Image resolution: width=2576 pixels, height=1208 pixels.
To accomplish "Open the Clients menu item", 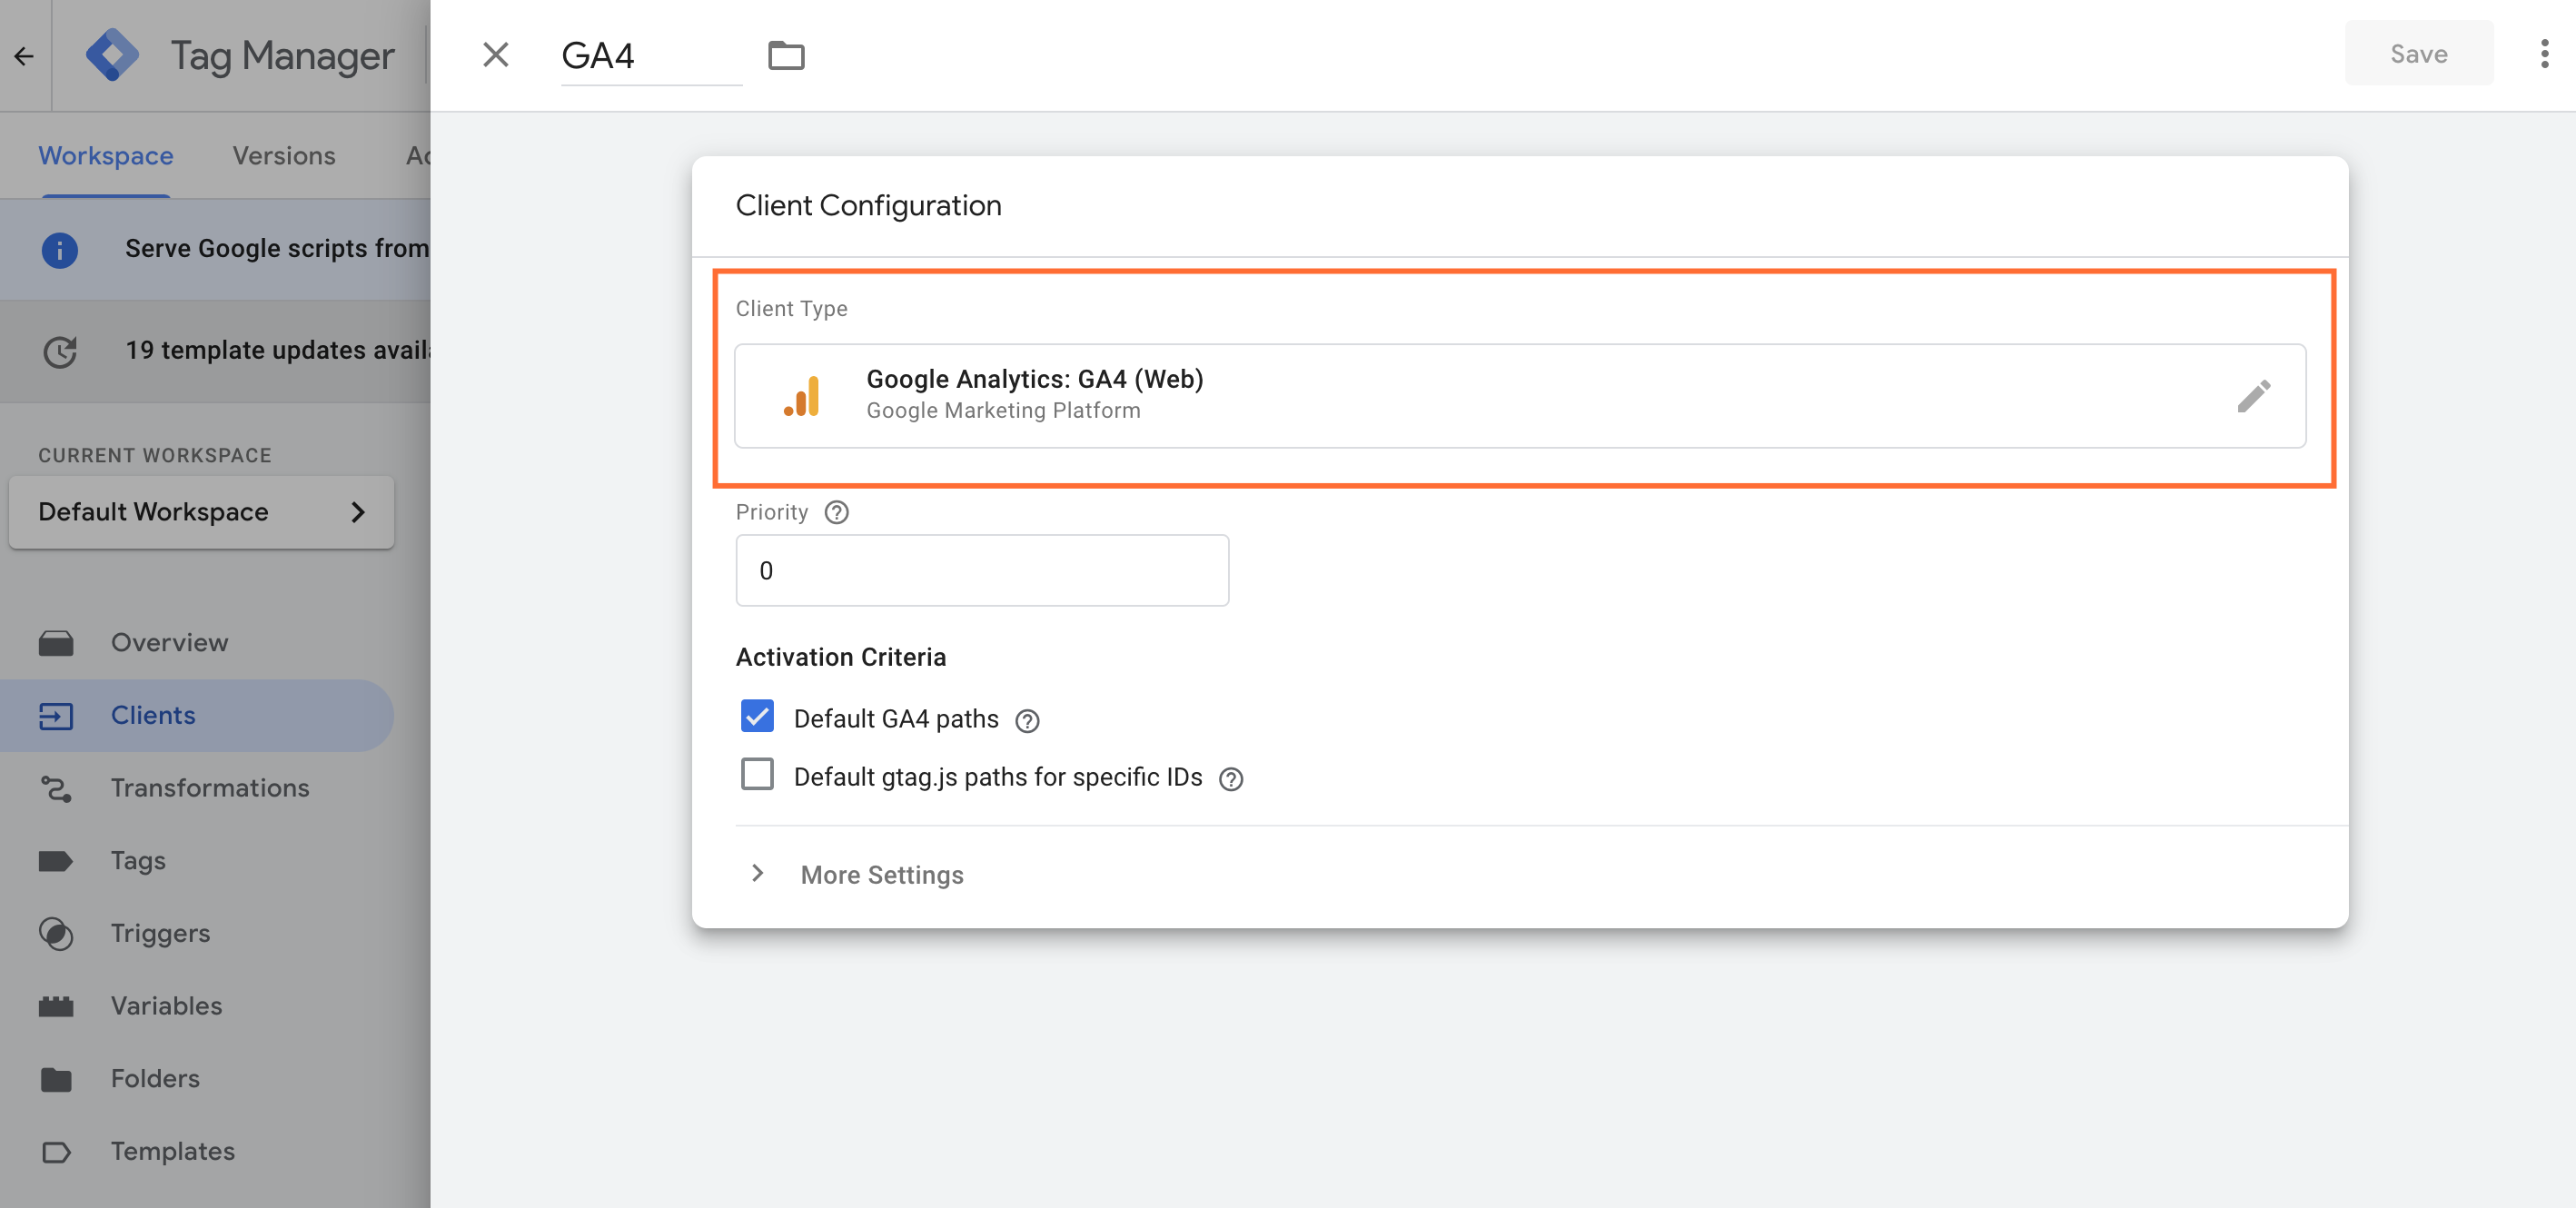I will coord(197,716).
